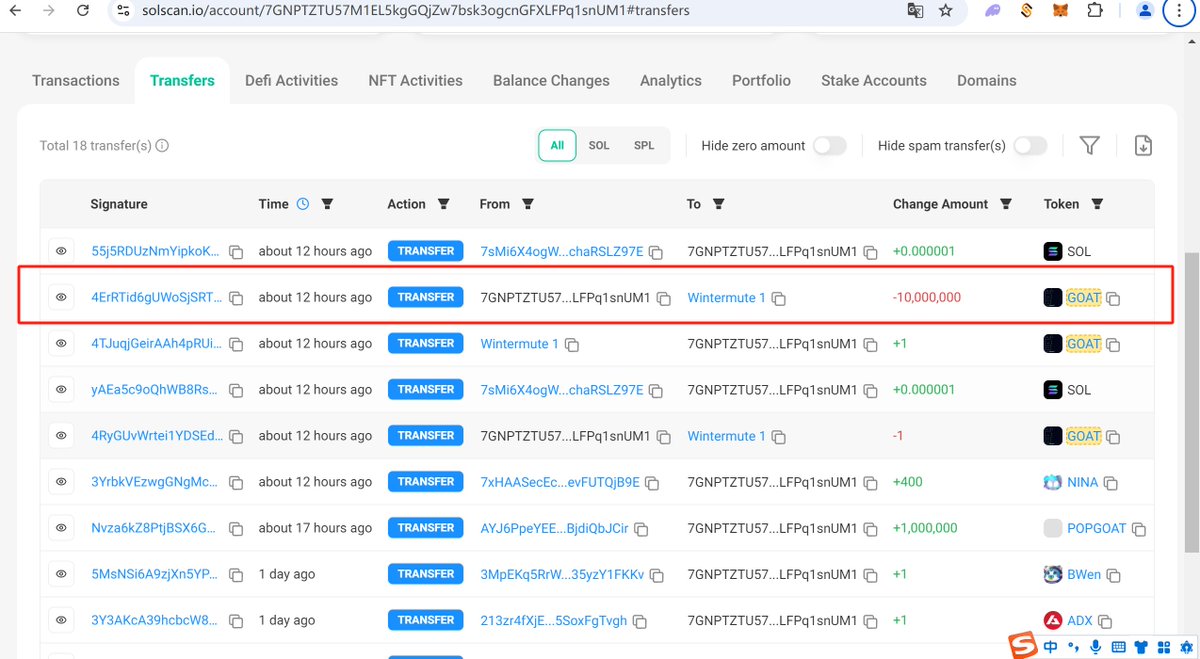
Task: Preview the 4ErRTid6gUWoSjSRT transaction with the eye icon
Action: [61, 297]
